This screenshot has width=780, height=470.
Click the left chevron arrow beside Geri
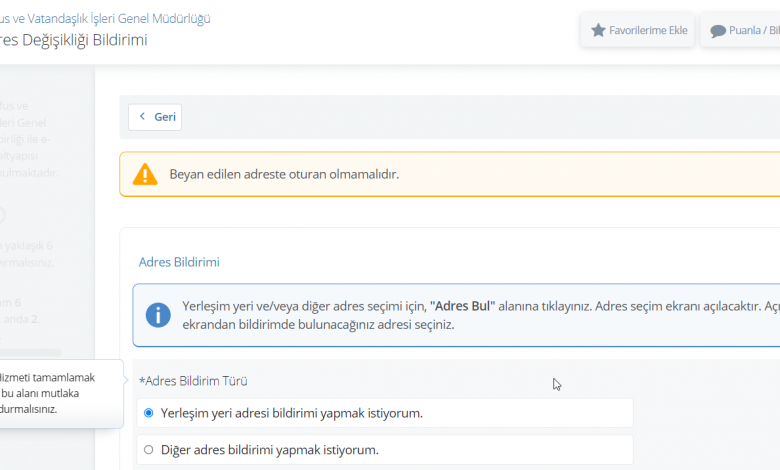pyautogui.click(x=142, y=117)
